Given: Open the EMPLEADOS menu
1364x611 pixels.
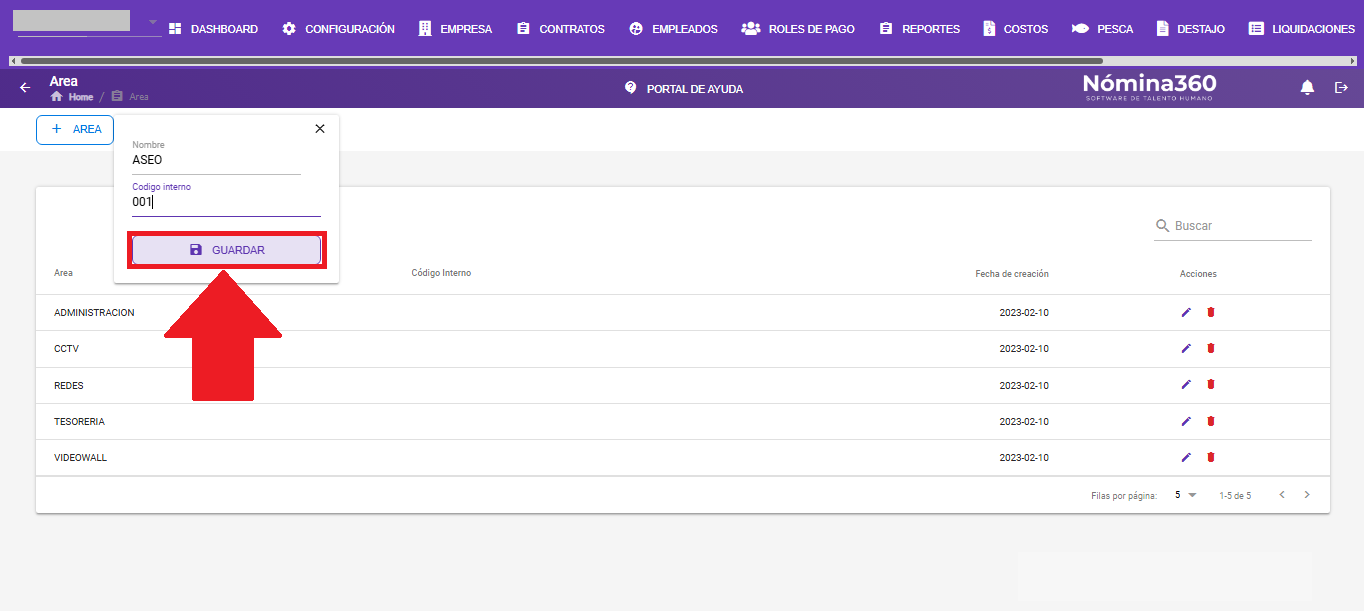Looking at the screenshot, I should 673,29.
